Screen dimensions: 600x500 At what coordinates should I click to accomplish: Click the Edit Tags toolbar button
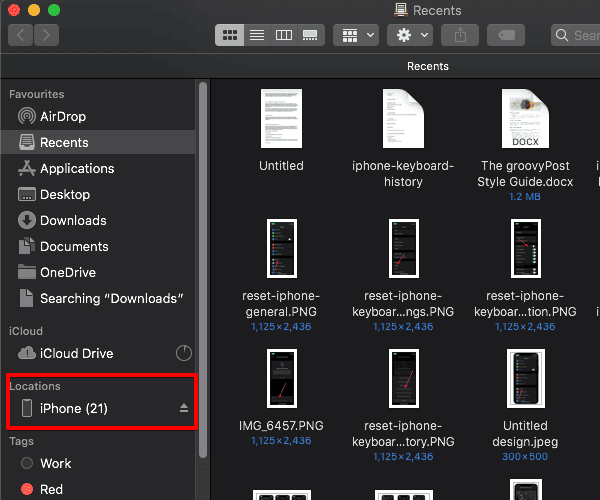point(506,35)
